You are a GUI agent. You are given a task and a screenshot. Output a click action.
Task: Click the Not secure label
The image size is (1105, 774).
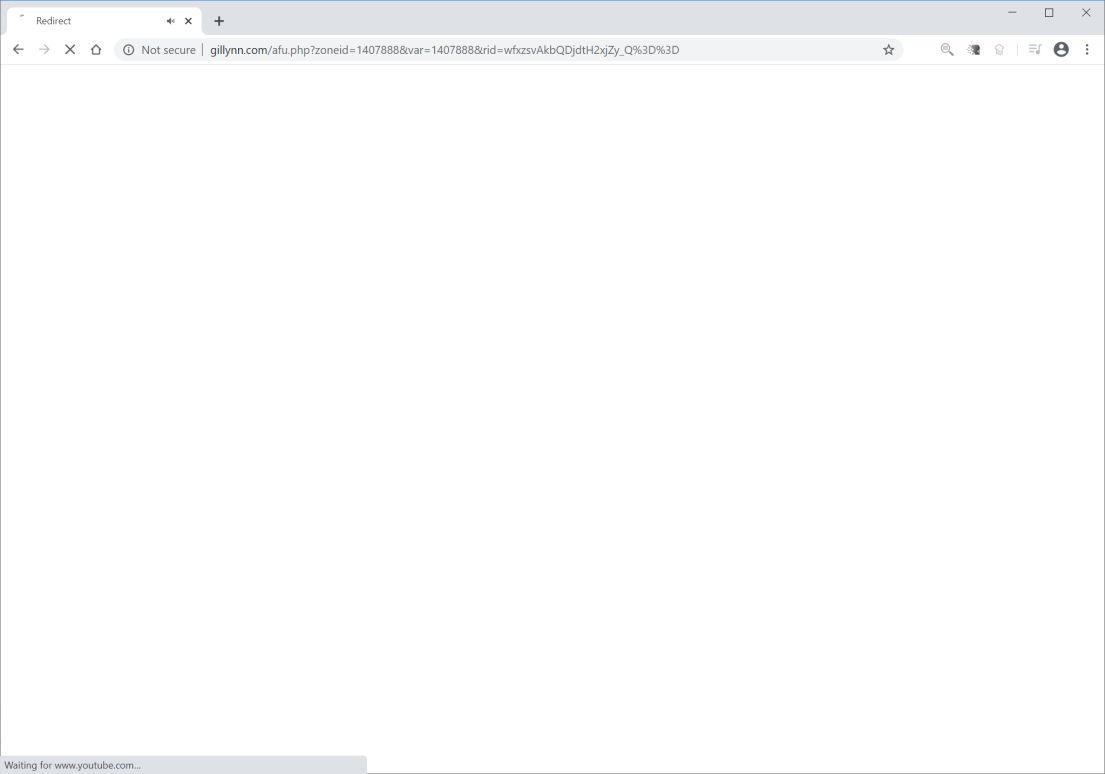(167, 49)
